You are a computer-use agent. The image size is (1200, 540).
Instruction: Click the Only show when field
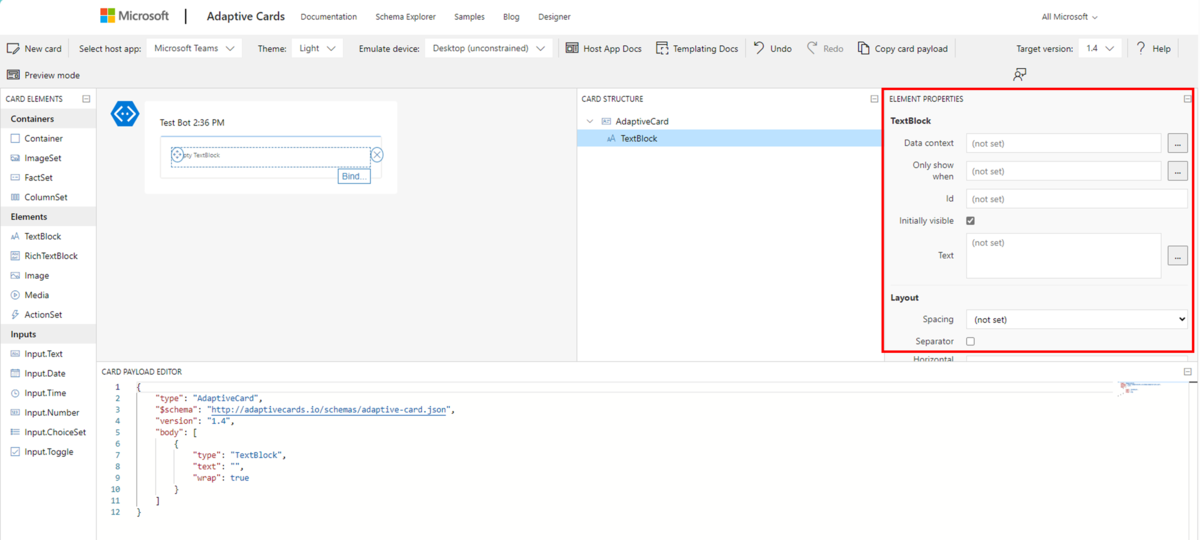point(1063,171)
